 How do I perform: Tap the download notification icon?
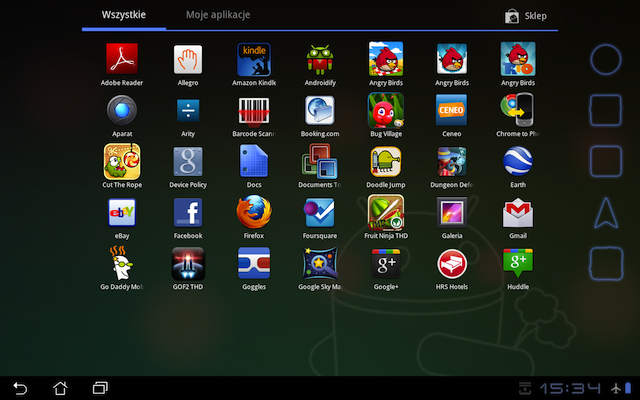pyautogui.click(x=525, y=388)
